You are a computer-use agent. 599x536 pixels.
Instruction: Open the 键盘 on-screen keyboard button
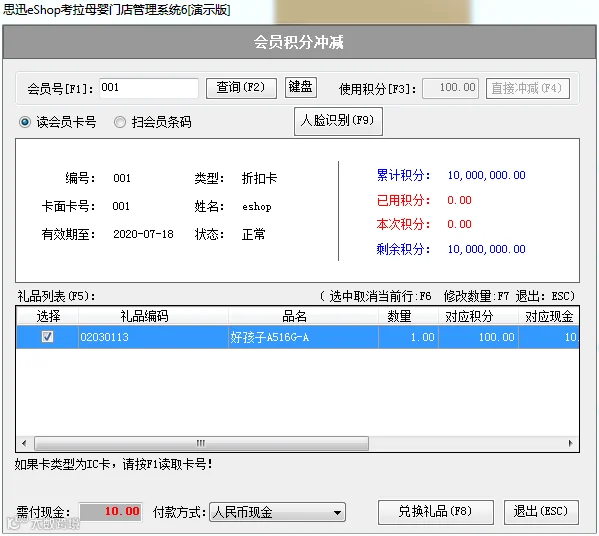301,87
